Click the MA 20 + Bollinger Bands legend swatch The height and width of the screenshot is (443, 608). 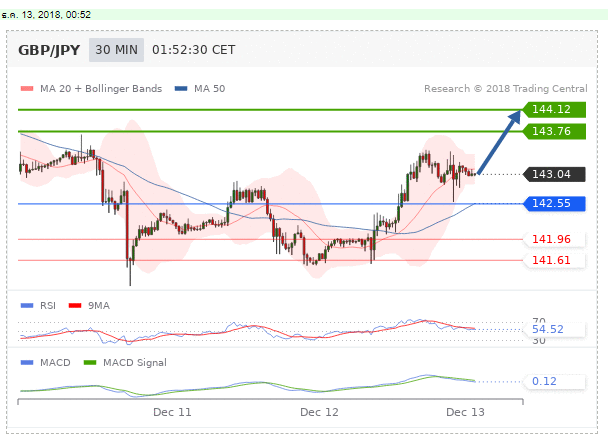tap(27, 88)
